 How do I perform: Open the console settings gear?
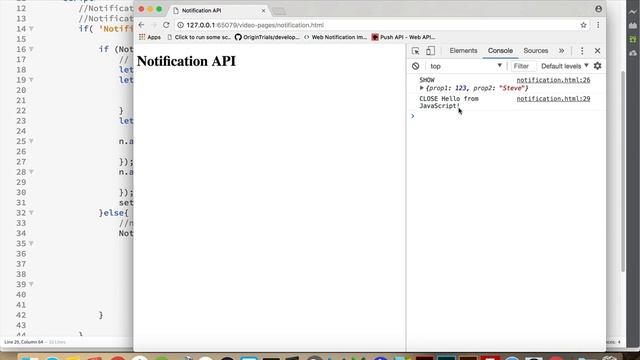[598, 66]
